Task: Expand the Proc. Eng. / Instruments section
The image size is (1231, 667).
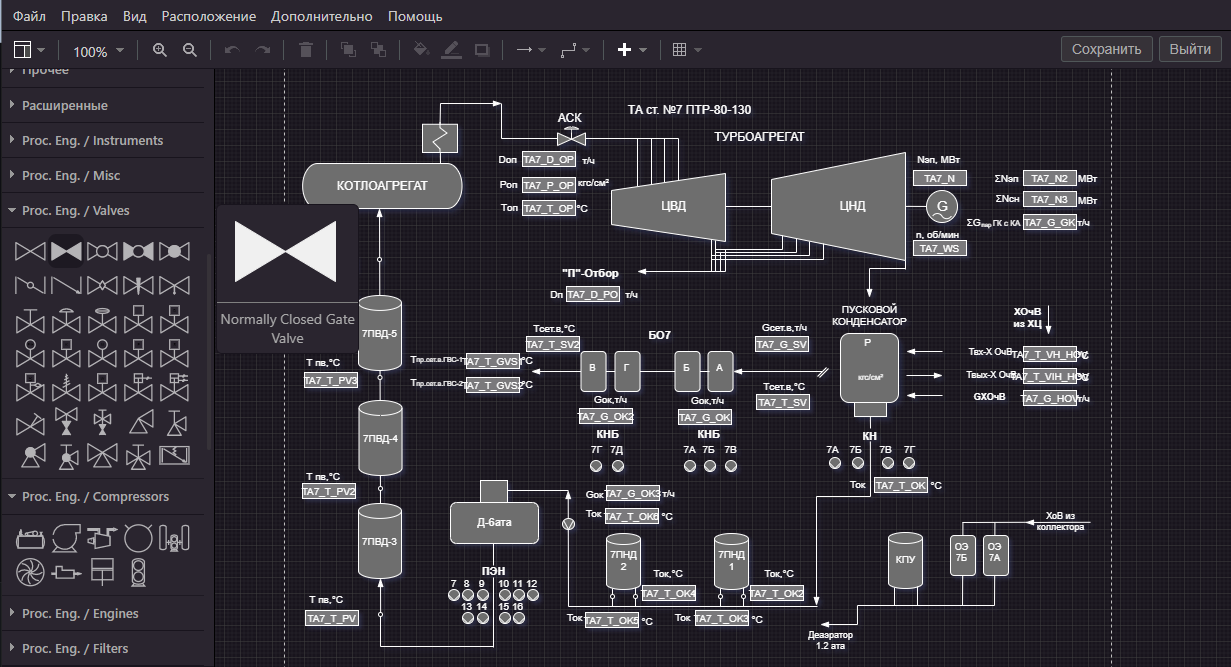Action: point(92,141)
